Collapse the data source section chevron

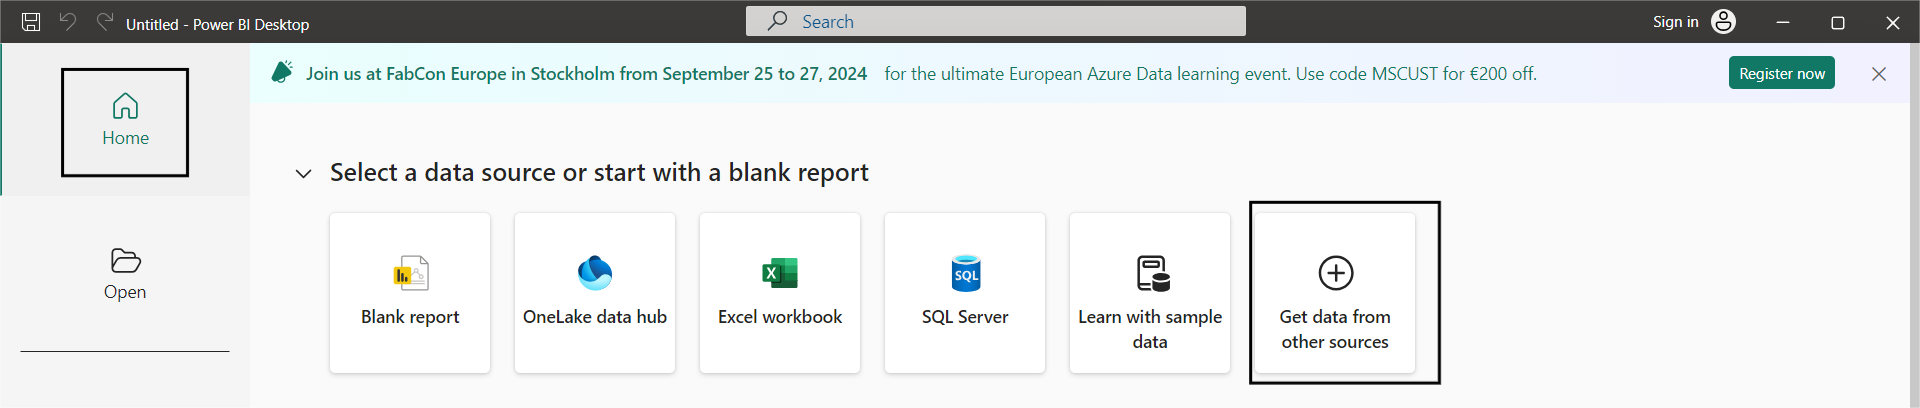pyautogui.click(x=303, y=174)
